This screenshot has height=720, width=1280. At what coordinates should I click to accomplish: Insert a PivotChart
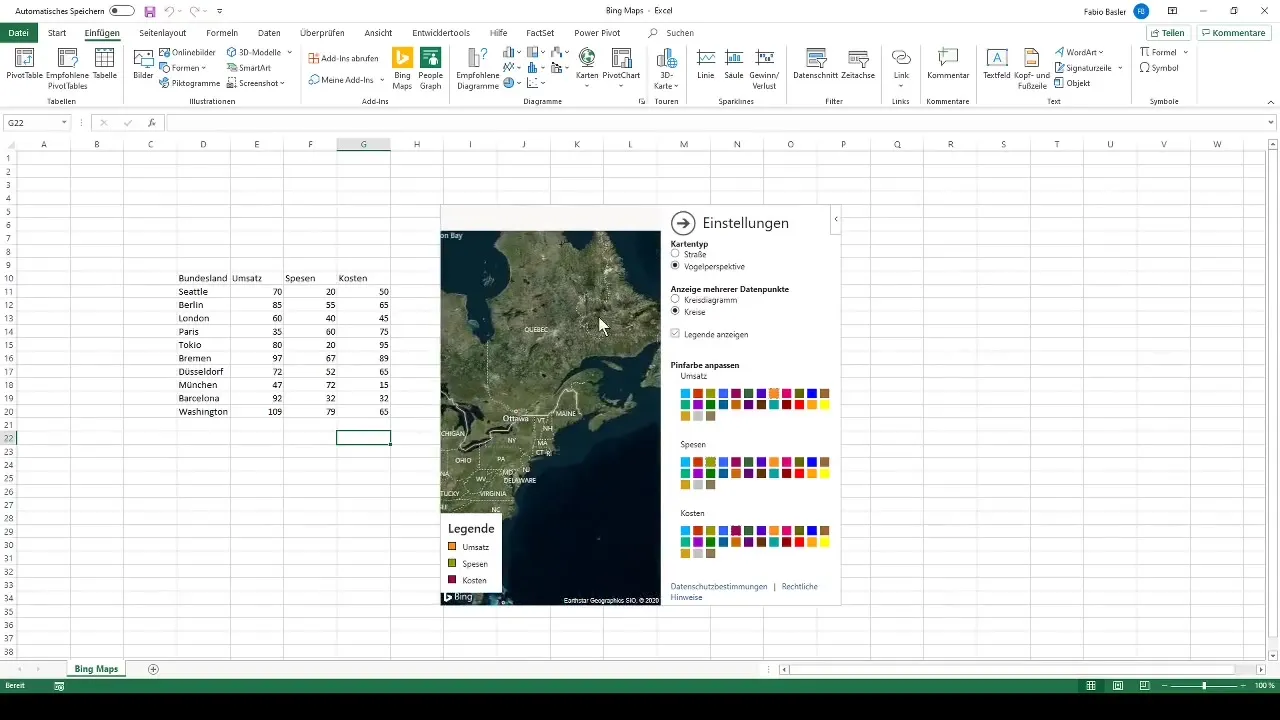pyautogui.click(x=622, y=67)
